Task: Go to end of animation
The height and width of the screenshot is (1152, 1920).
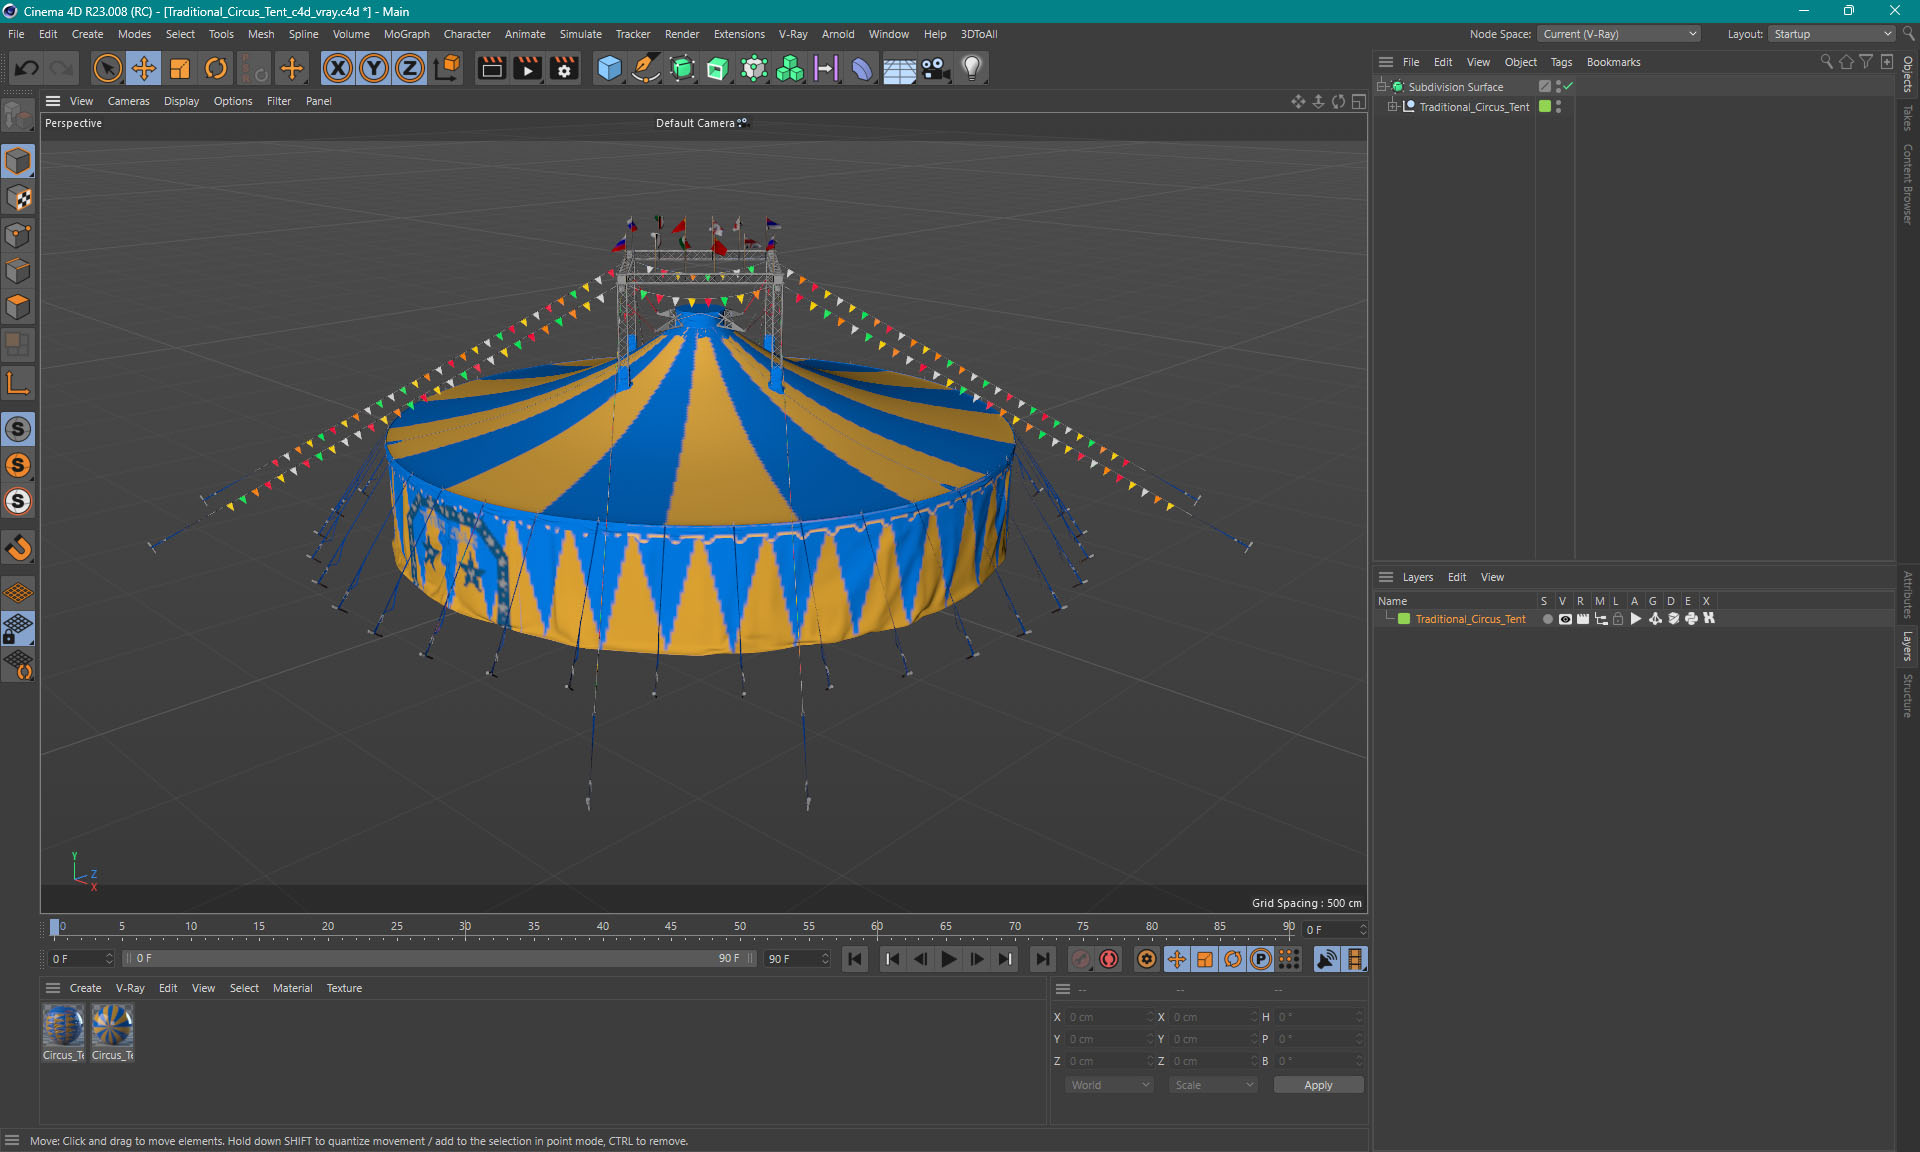Action: (1042, 959)
